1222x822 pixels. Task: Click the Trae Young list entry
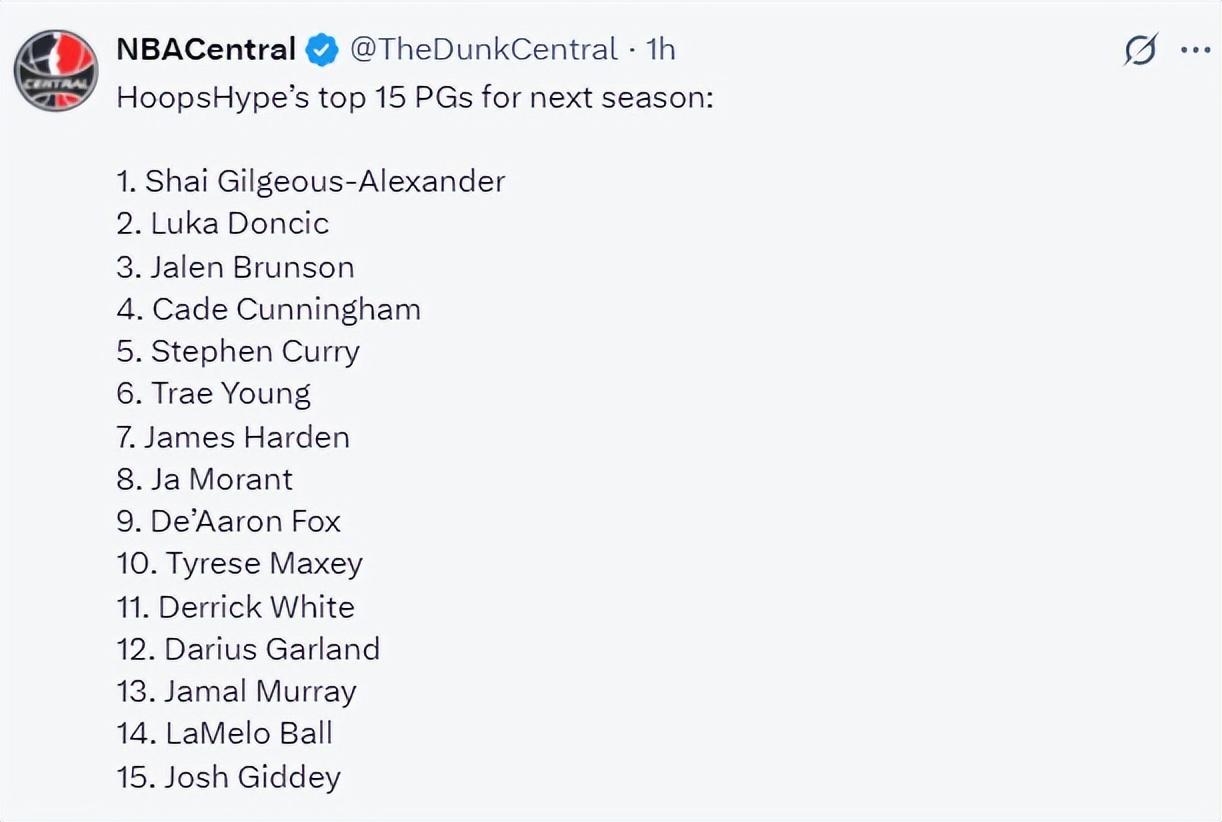(x=214, y=394)
